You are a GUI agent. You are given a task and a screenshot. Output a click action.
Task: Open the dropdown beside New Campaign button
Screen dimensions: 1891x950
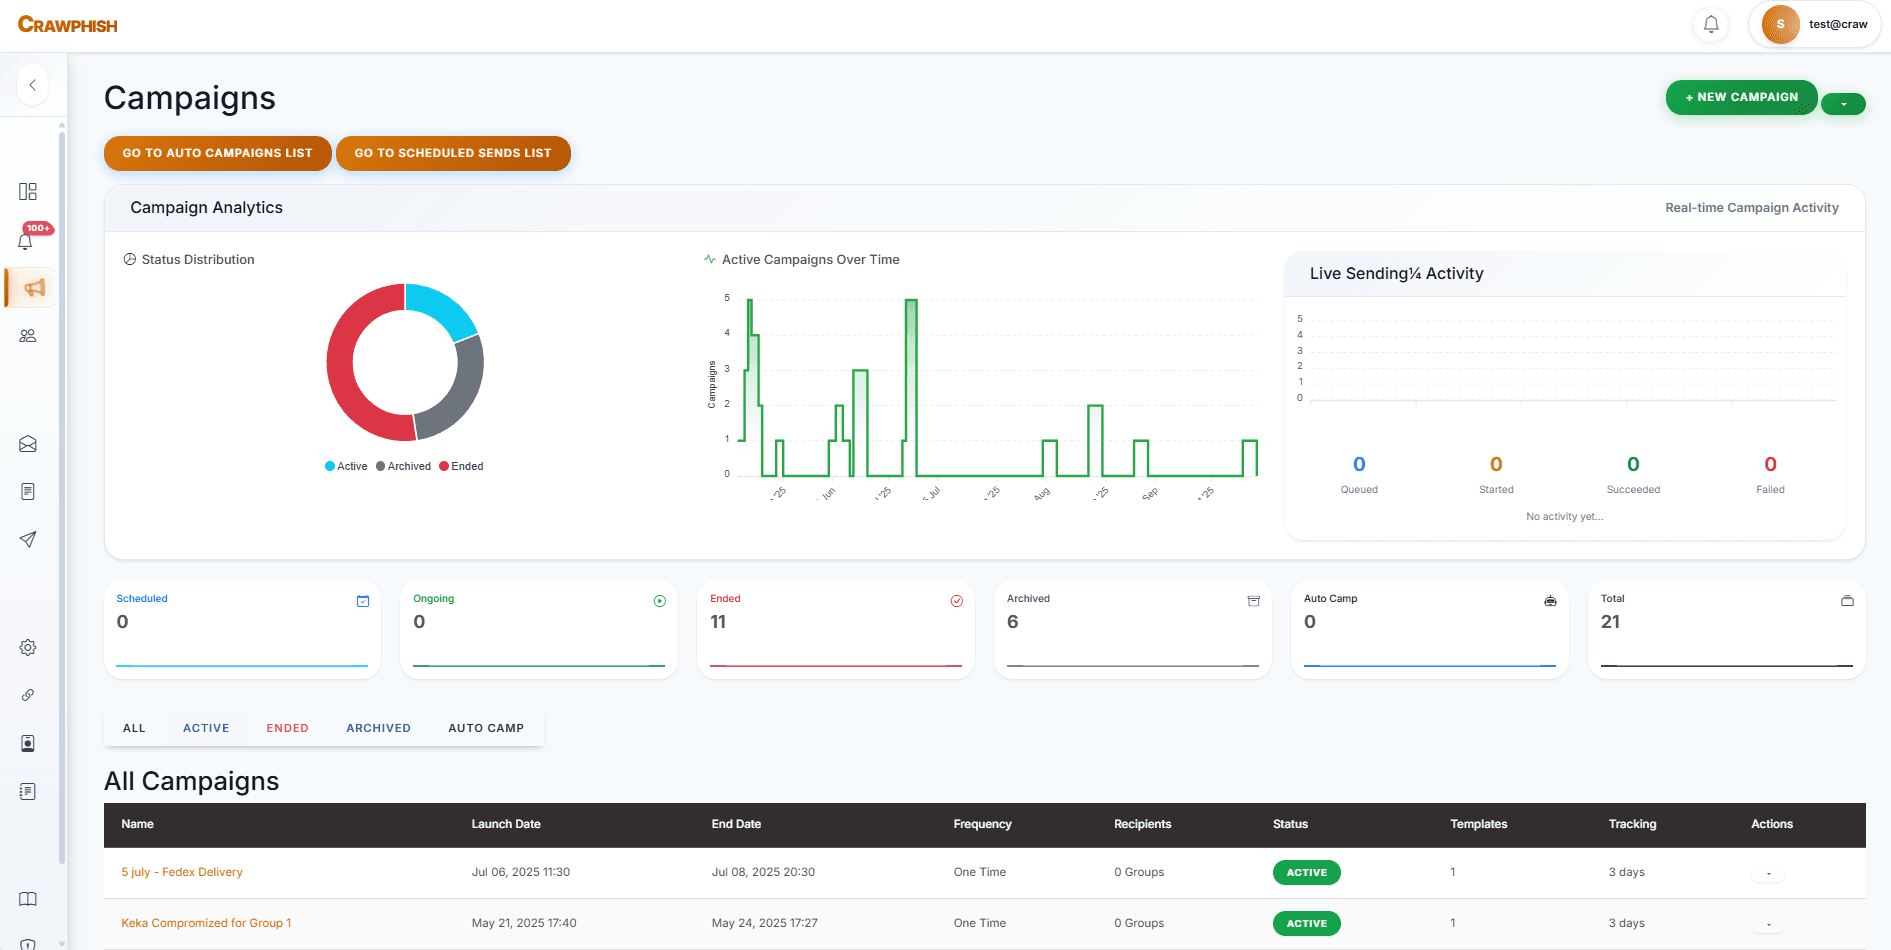tap(1843, 103)
